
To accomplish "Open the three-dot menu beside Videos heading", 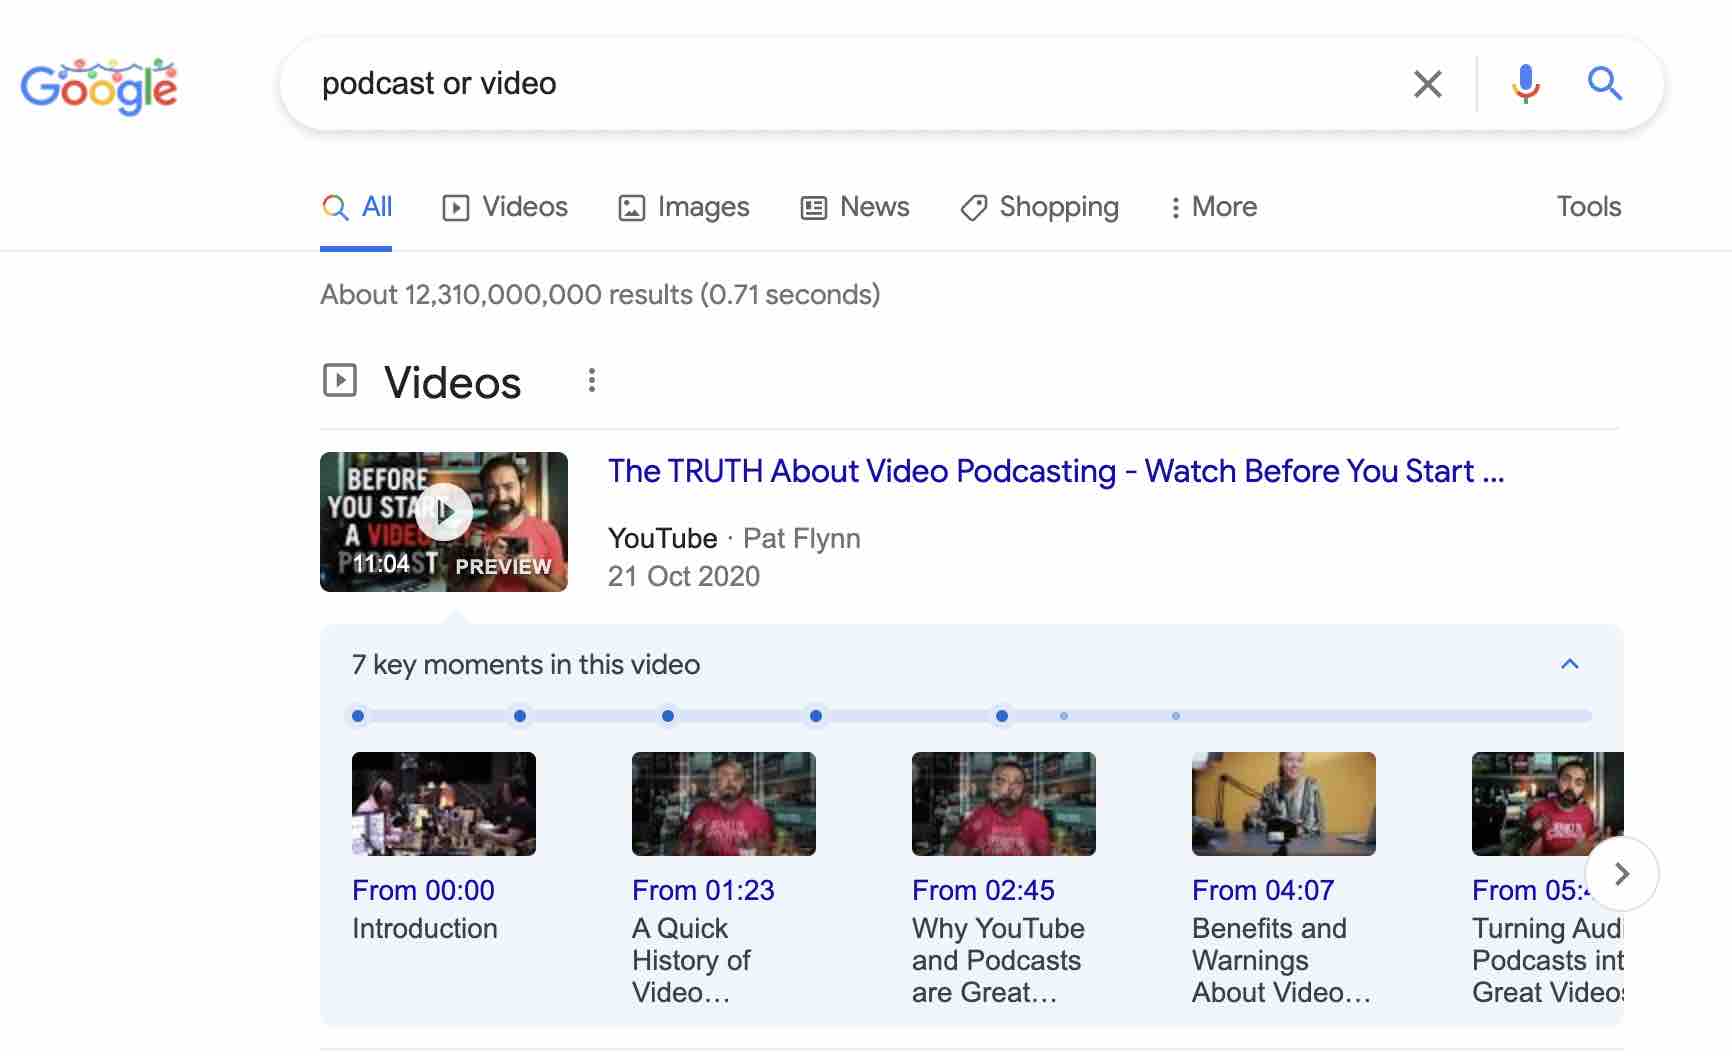I will click(x=591, y=380).
